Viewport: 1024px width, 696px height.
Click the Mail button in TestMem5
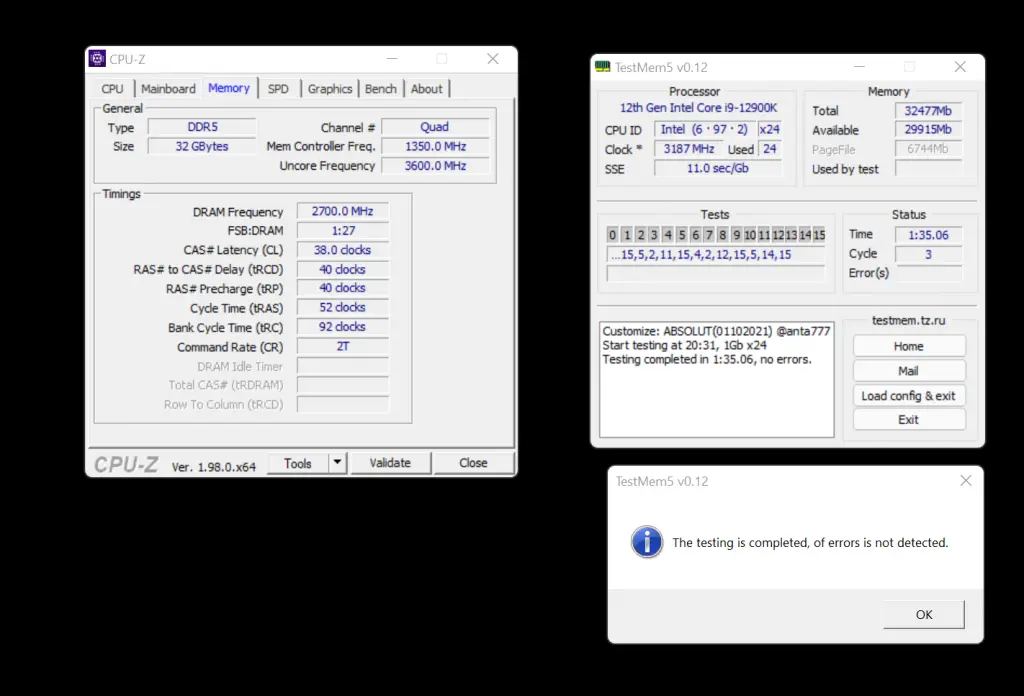coord(908,371)
